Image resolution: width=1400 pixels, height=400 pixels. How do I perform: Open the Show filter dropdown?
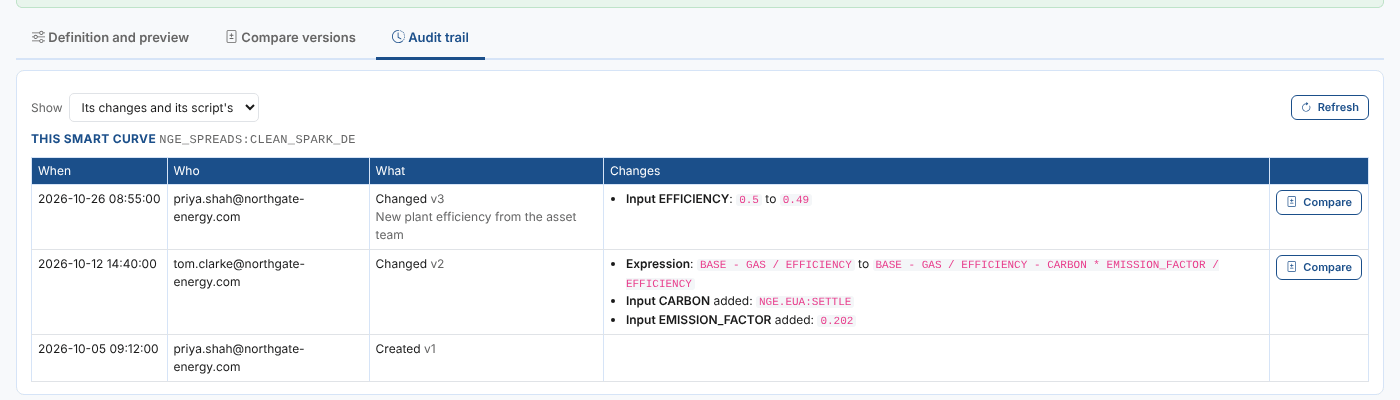[164, 108]
